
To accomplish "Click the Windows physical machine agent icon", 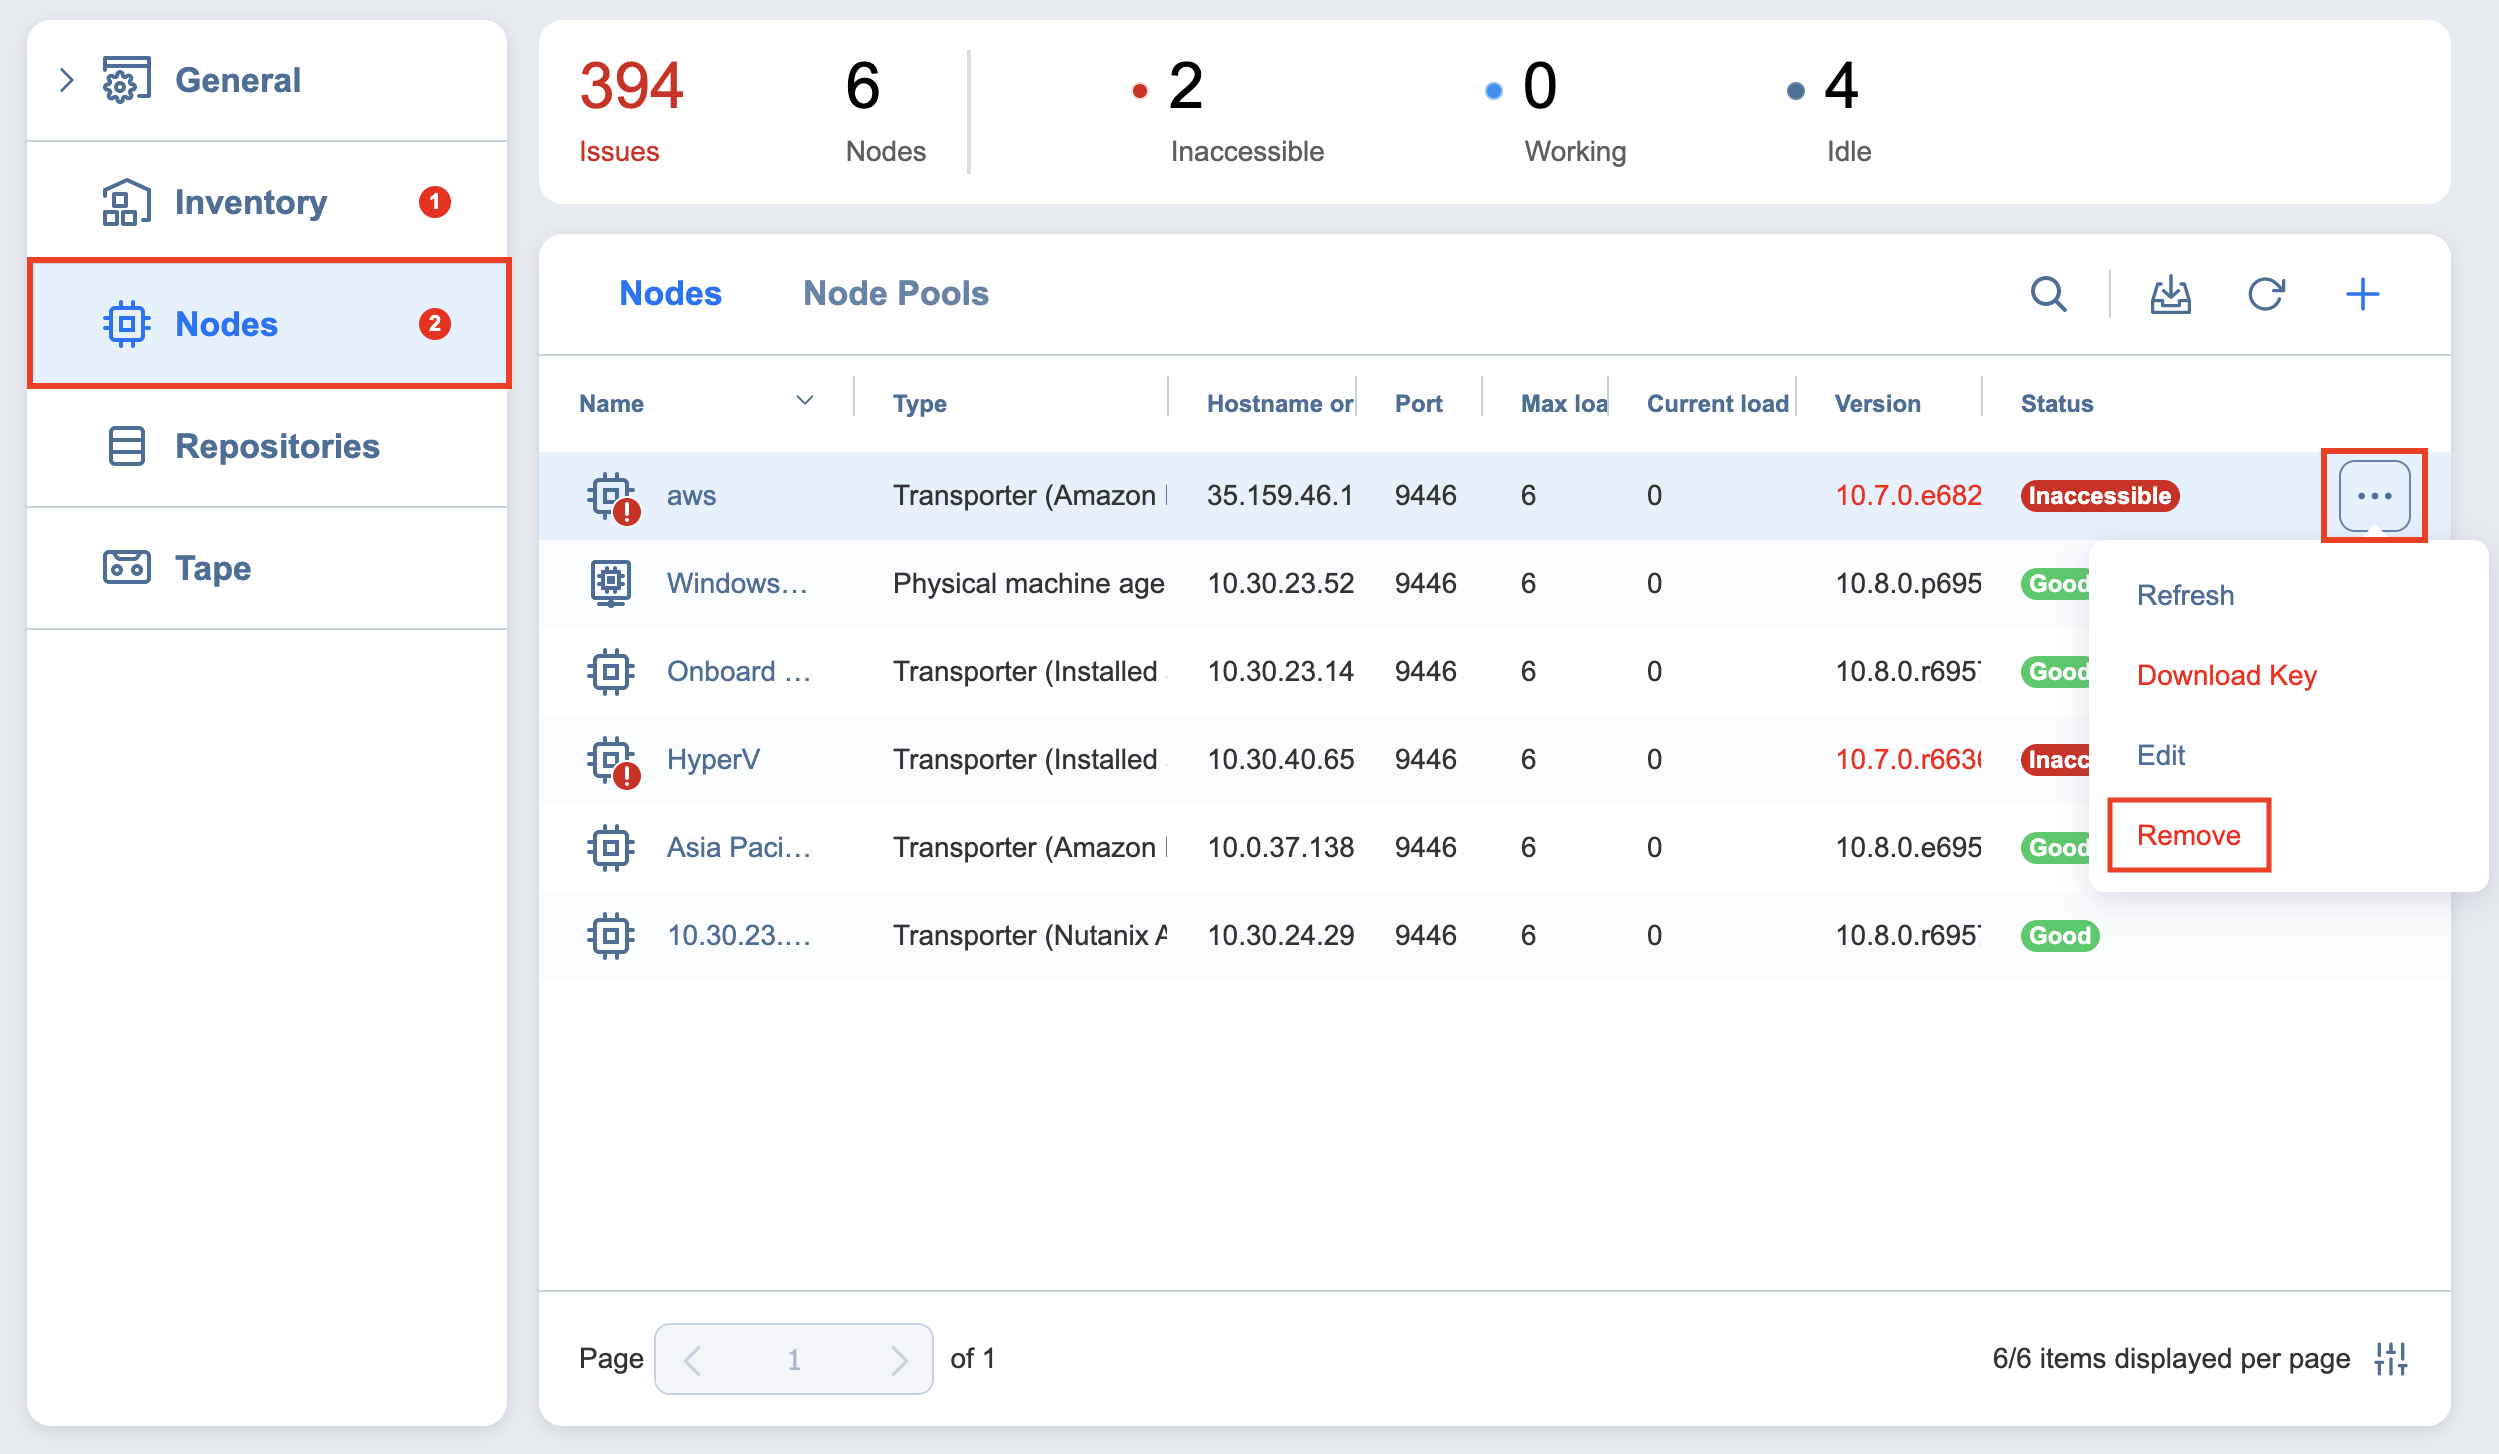I will pyautogui.click(x=611, y=583).
